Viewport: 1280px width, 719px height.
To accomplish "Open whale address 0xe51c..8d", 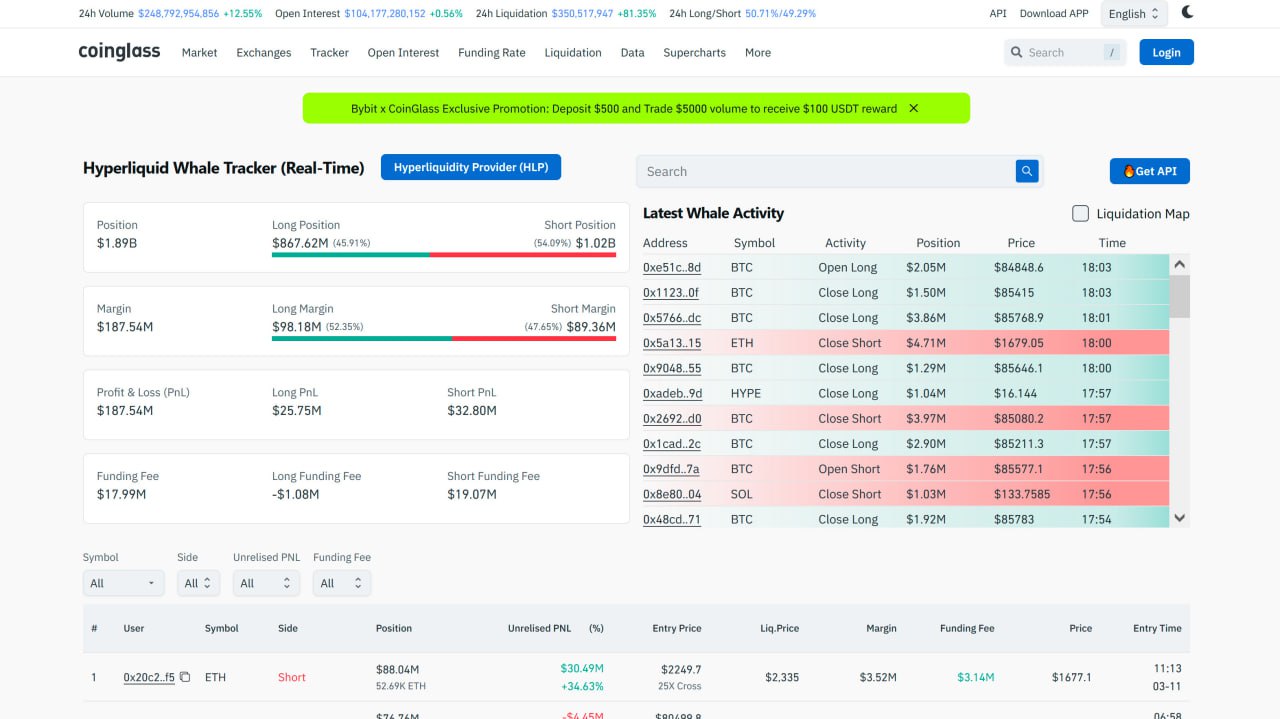I will point(672,267).
